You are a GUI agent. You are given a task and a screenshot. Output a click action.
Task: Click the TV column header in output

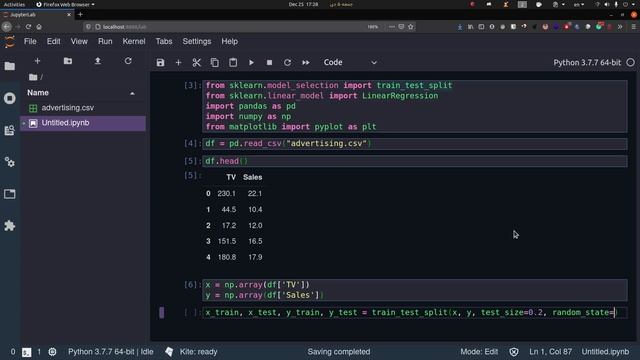click(231, 177)
